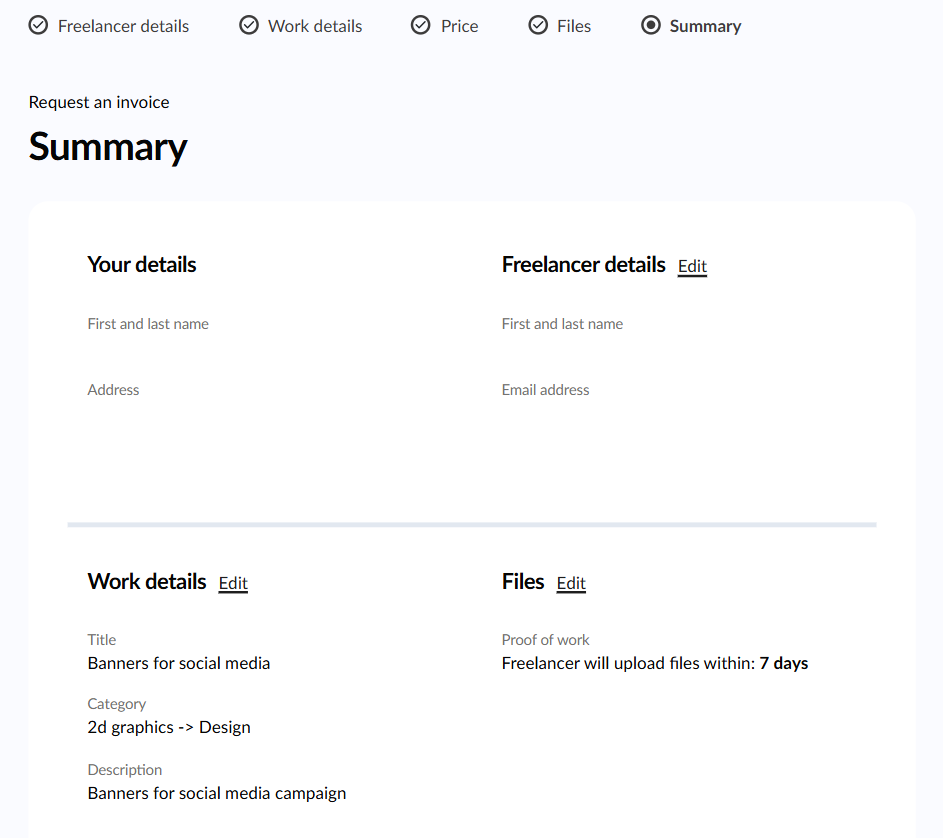Click the checkmark icon beside Freelancer details step

click(x=38, y=26)
